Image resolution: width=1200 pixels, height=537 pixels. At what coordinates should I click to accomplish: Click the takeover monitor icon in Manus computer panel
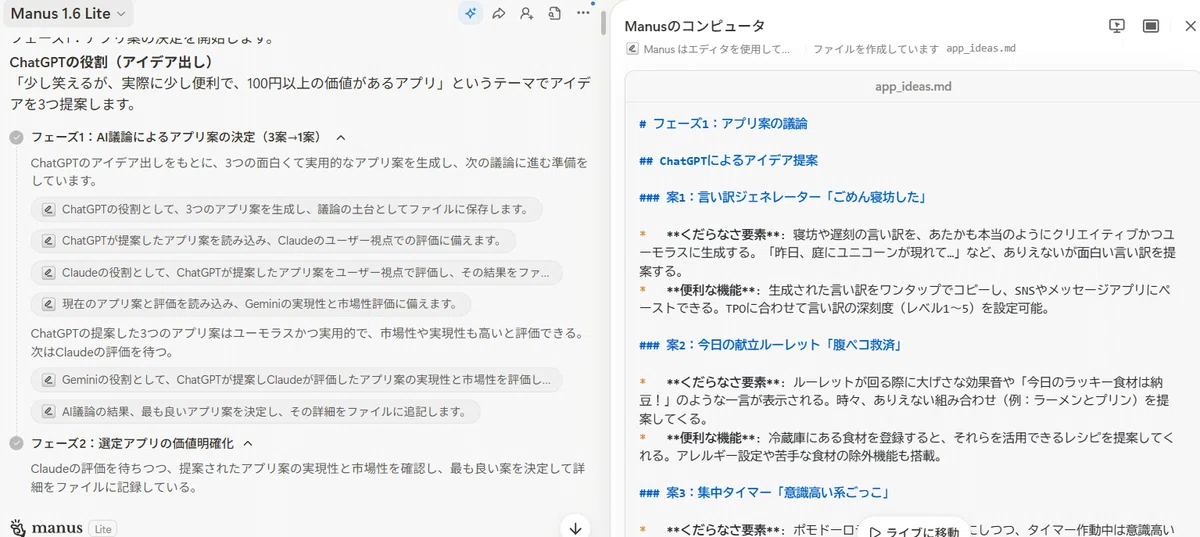[1118, 26]
